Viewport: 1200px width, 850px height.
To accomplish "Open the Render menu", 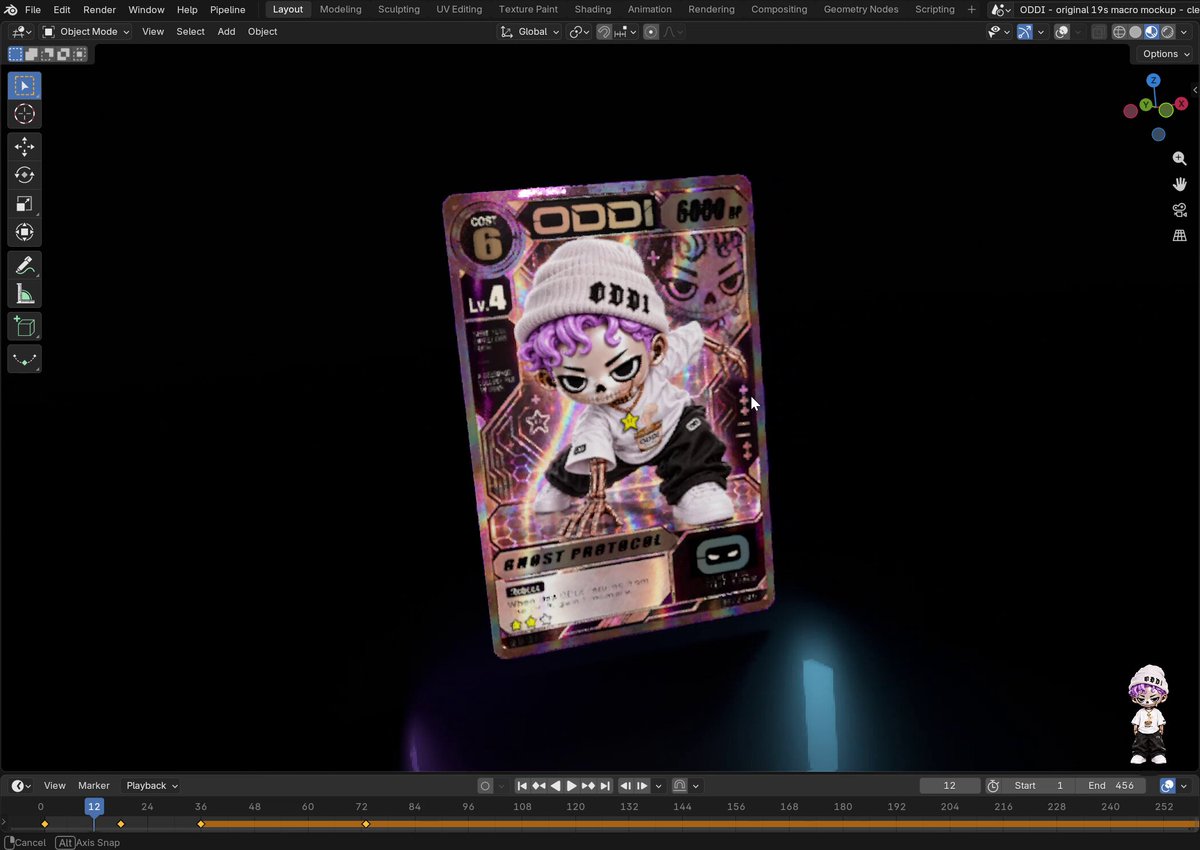I will point(99,9).
